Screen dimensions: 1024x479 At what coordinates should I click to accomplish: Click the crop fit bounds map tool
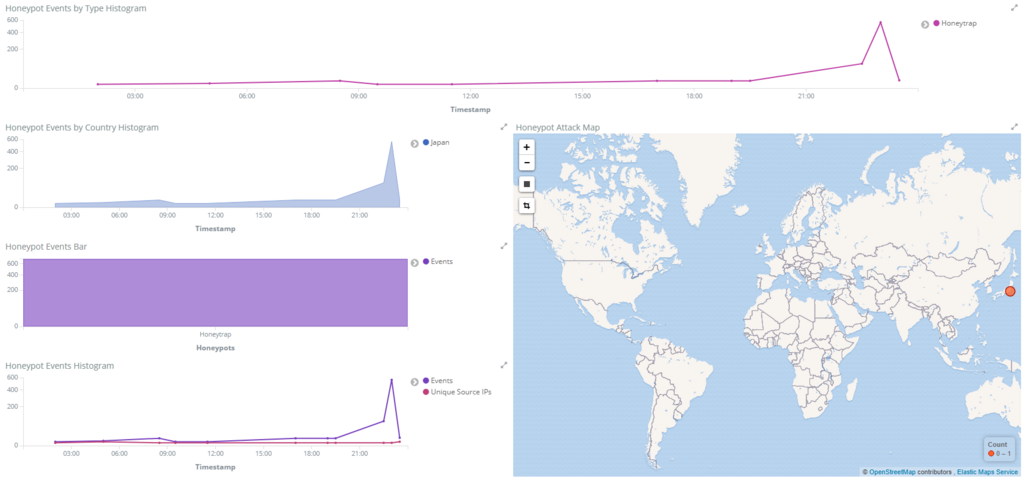[x=526, y=206]
